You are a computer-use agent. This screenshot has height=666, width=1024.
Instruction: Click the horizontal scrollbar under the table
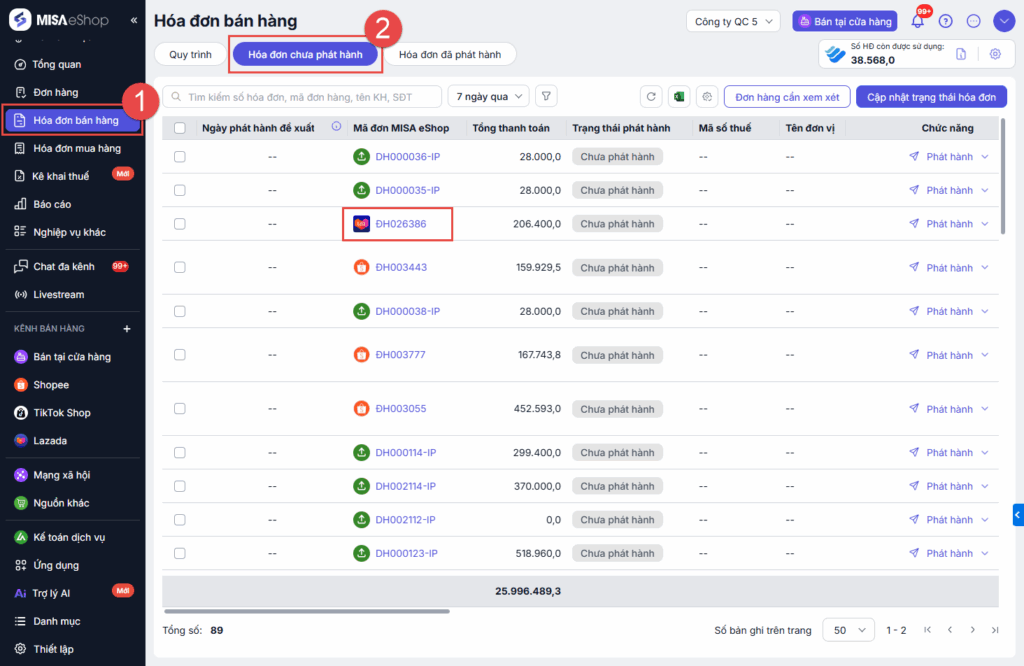306,611
